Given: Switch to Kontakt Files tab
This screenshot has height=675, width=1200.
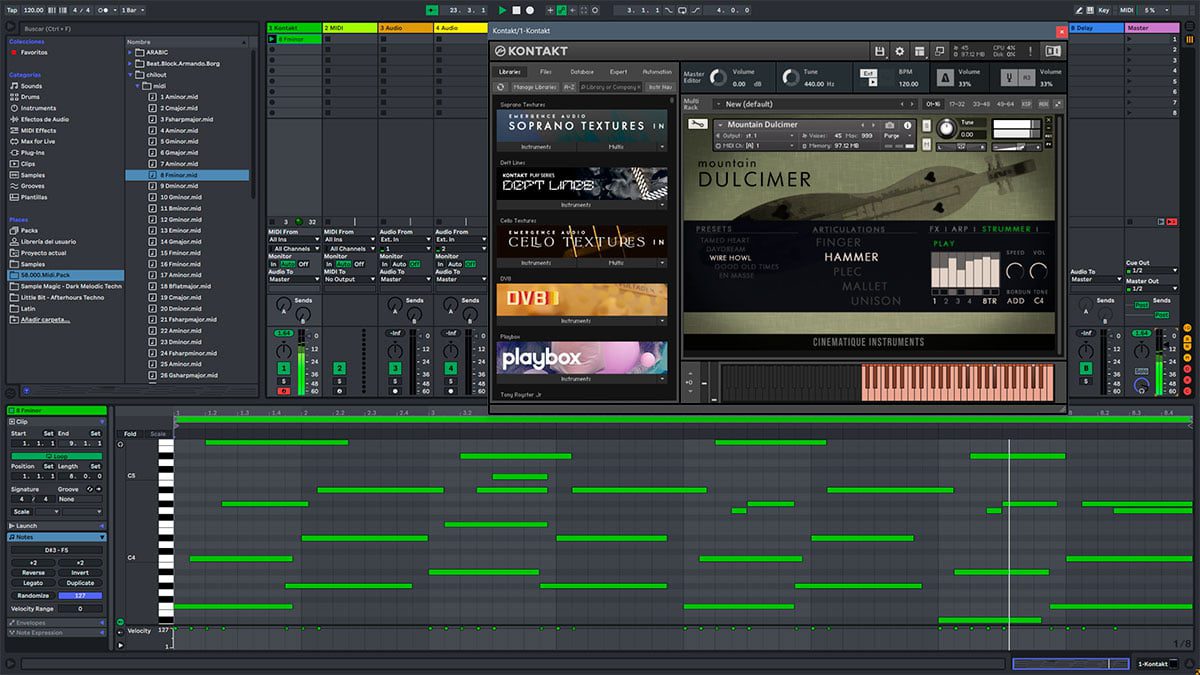Looking at the screenshot, I should point(545,72).
